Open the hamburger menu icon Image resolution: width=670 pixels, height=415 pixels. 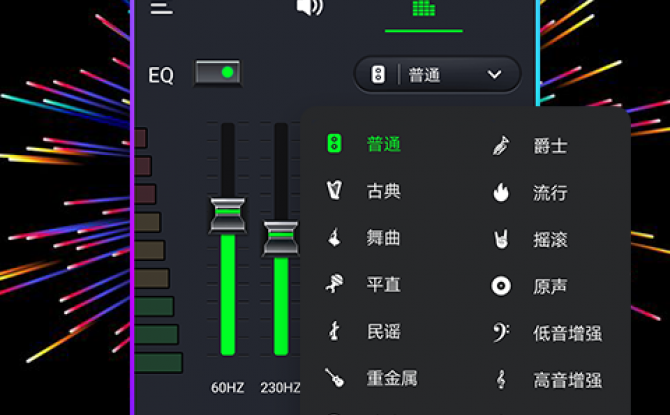point(162,8)
